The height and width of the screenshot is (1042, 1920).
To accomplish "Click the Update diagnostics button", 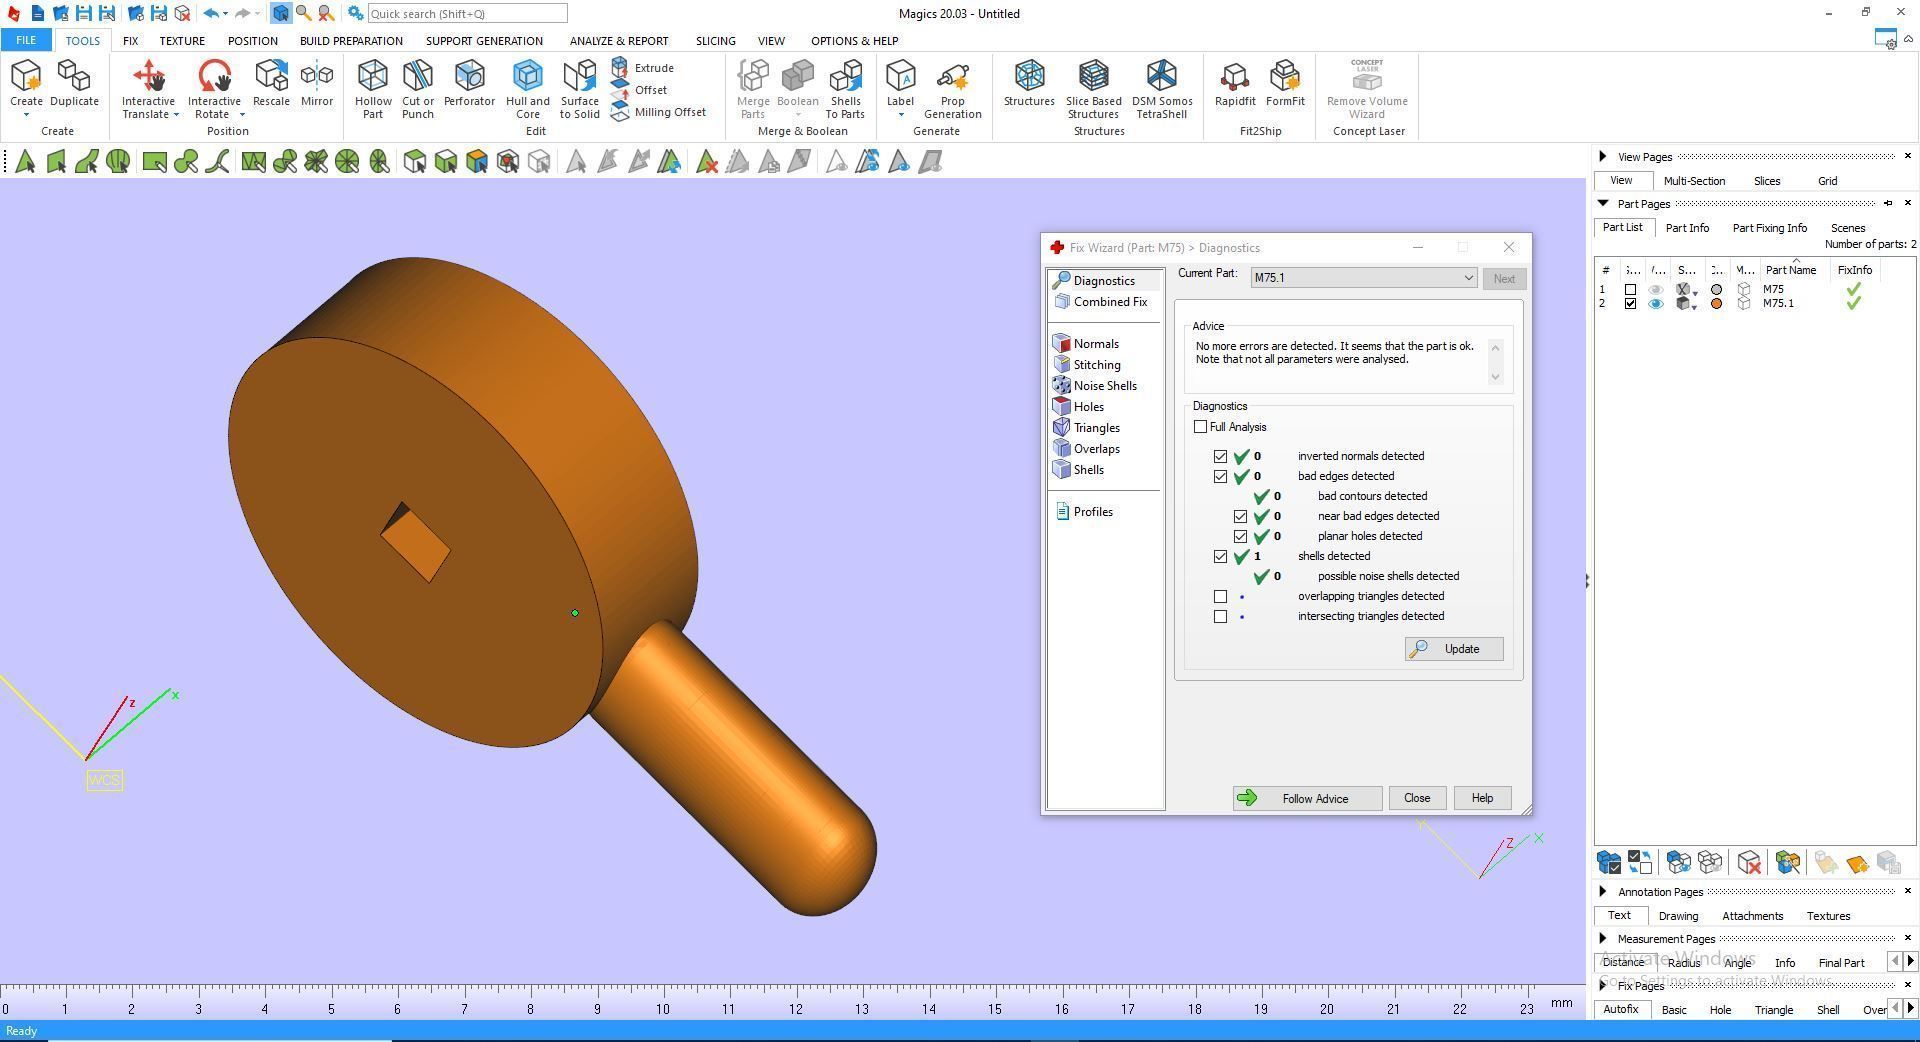I will pyautogui.click(x=1454, y=649).
